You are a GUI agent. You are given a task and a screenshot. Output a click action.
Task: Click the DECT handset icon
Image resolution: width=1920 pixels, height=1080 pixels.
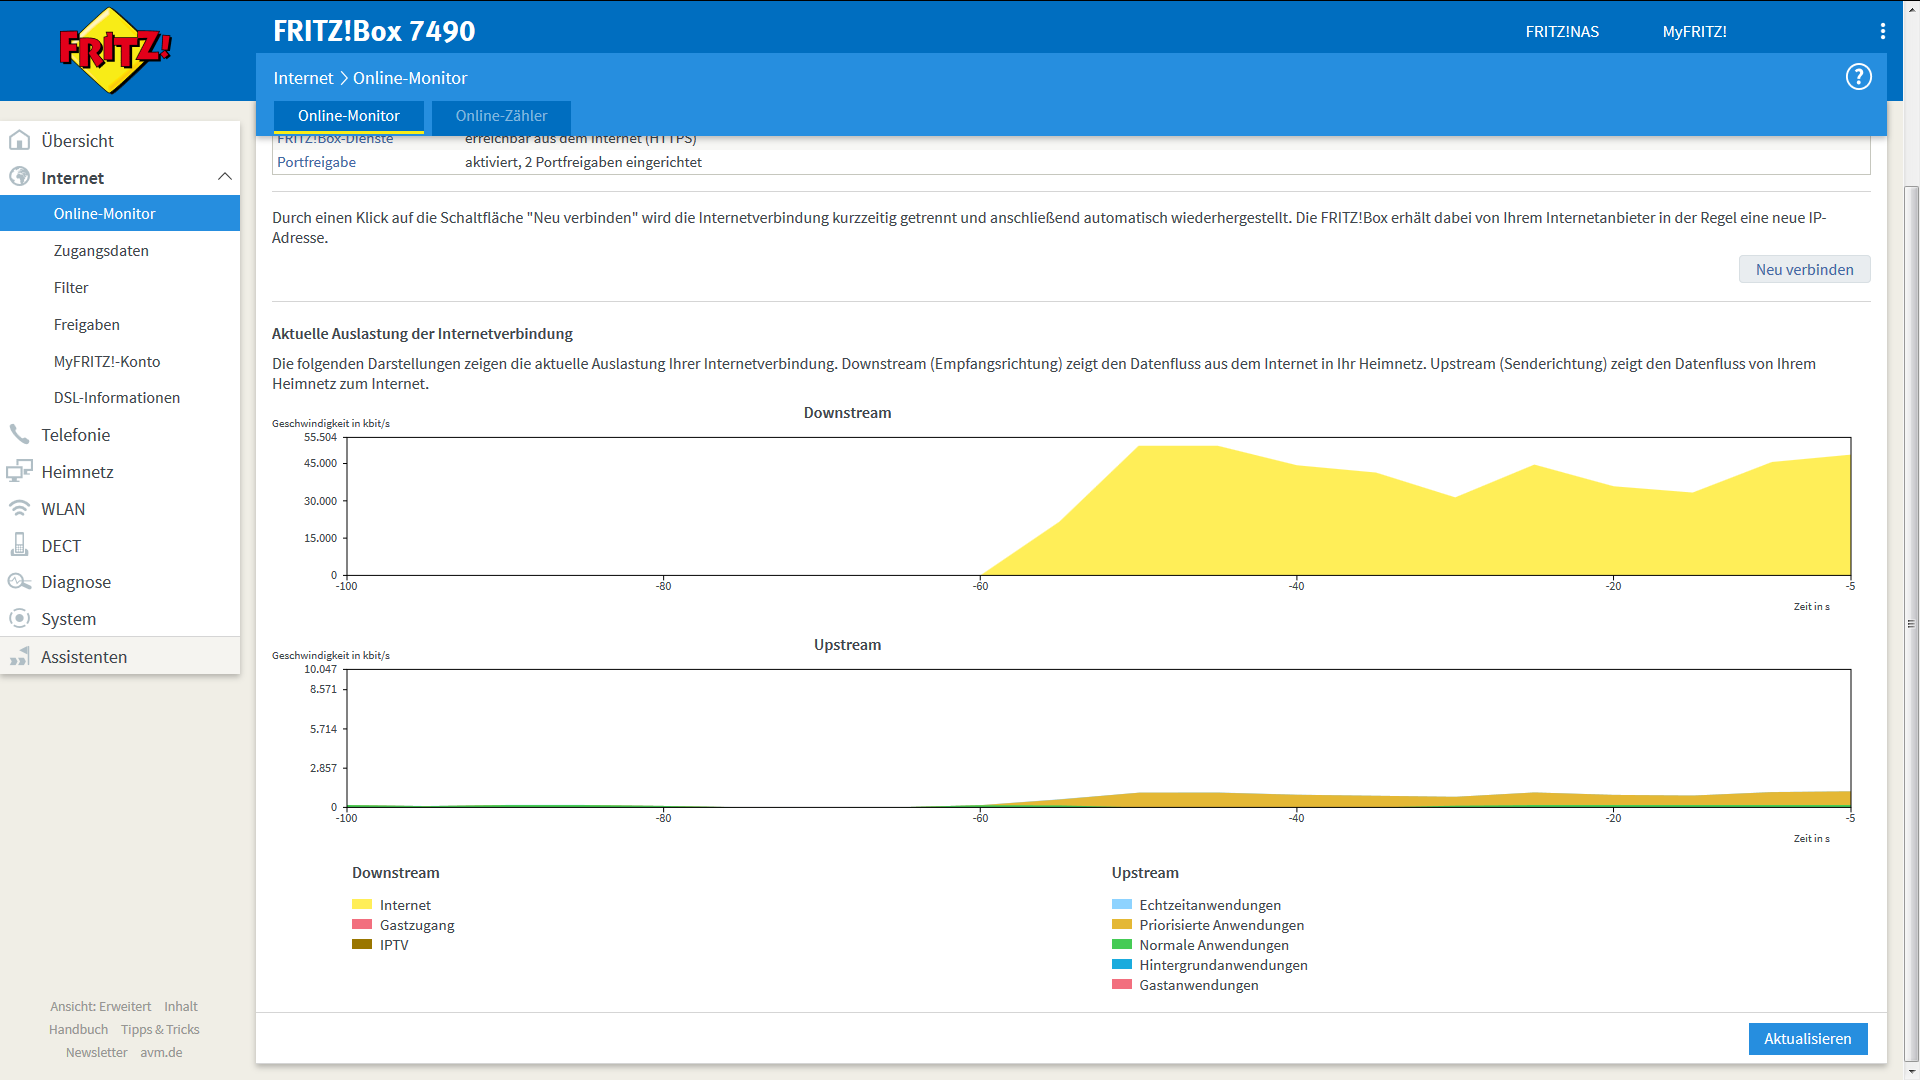(x=19, y=545)
